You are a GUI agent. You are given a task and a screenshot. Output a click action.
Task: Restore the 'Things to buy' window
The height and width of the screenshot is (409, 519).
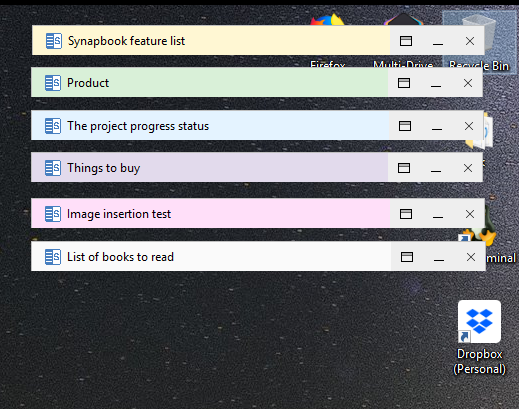click(x=404, y=168)
